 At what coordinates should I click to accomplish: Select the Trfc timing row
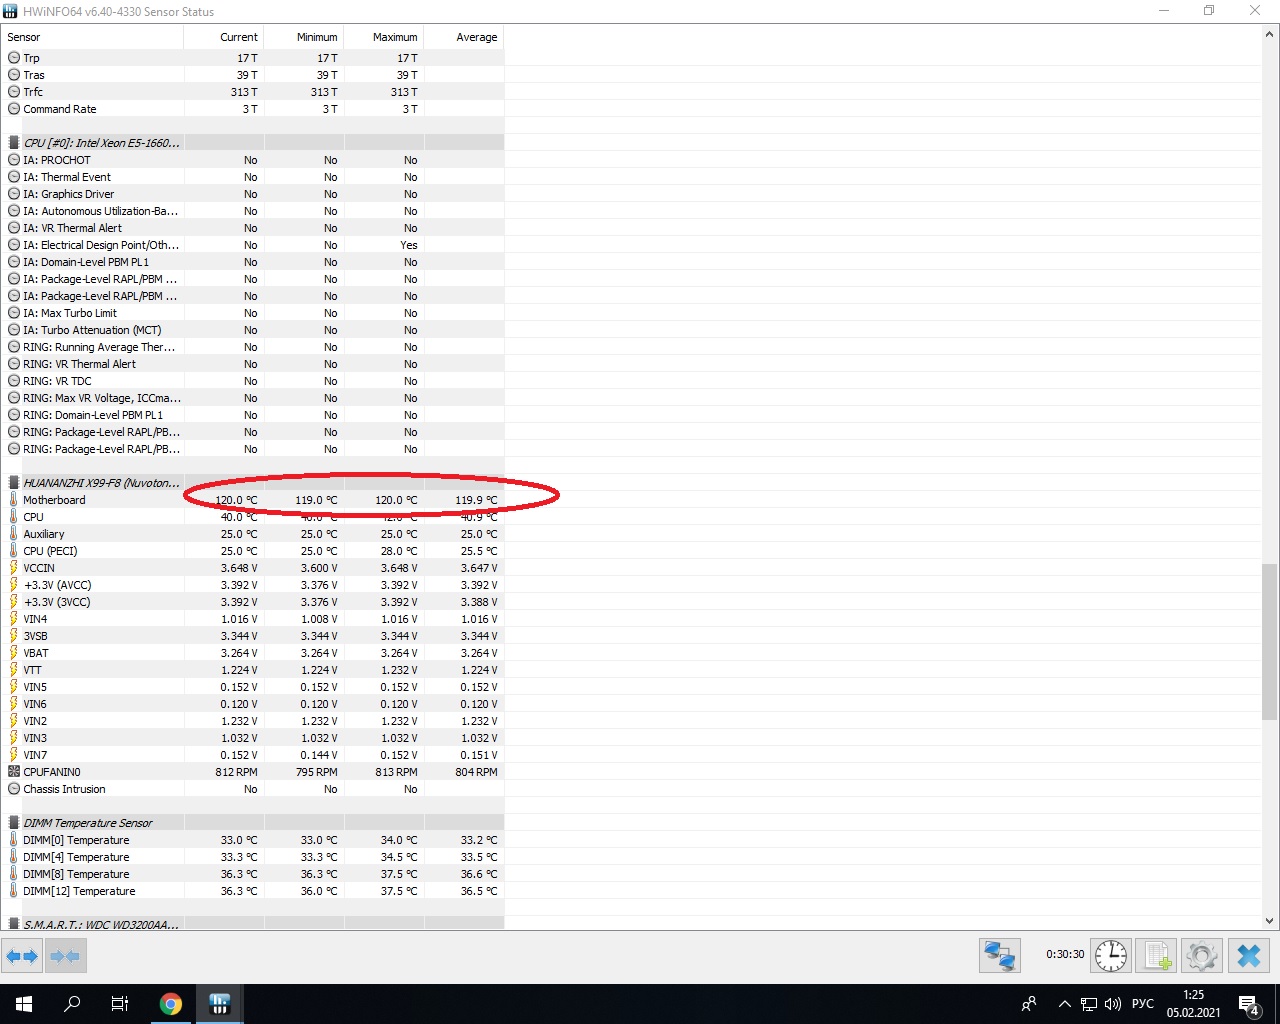253,92
